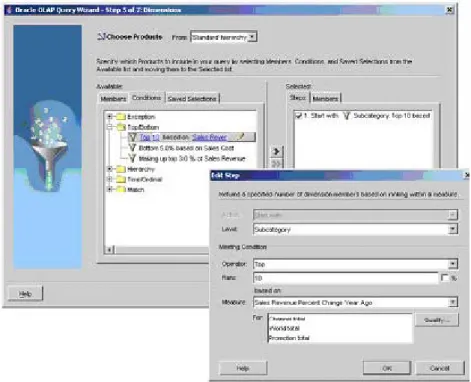This screenshot has width=471, height=382.
Task: Click the Choose Products dimension icon
Action: [101, 37]
